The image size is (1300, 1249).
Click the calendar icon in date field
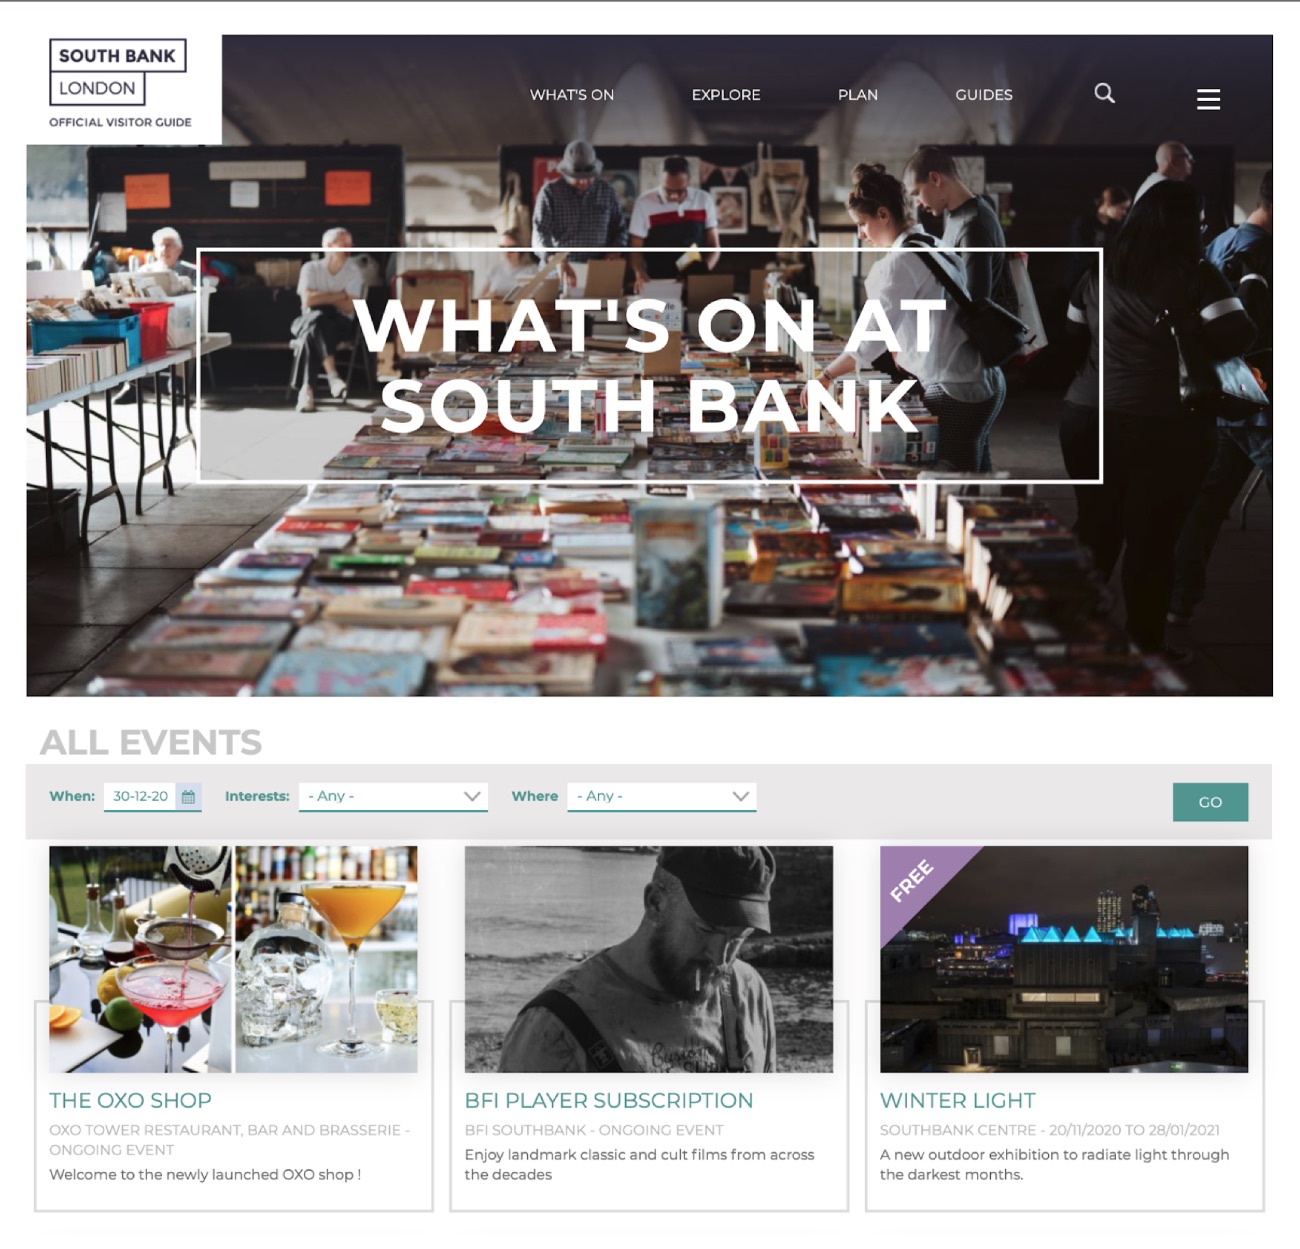click(188, 797)
